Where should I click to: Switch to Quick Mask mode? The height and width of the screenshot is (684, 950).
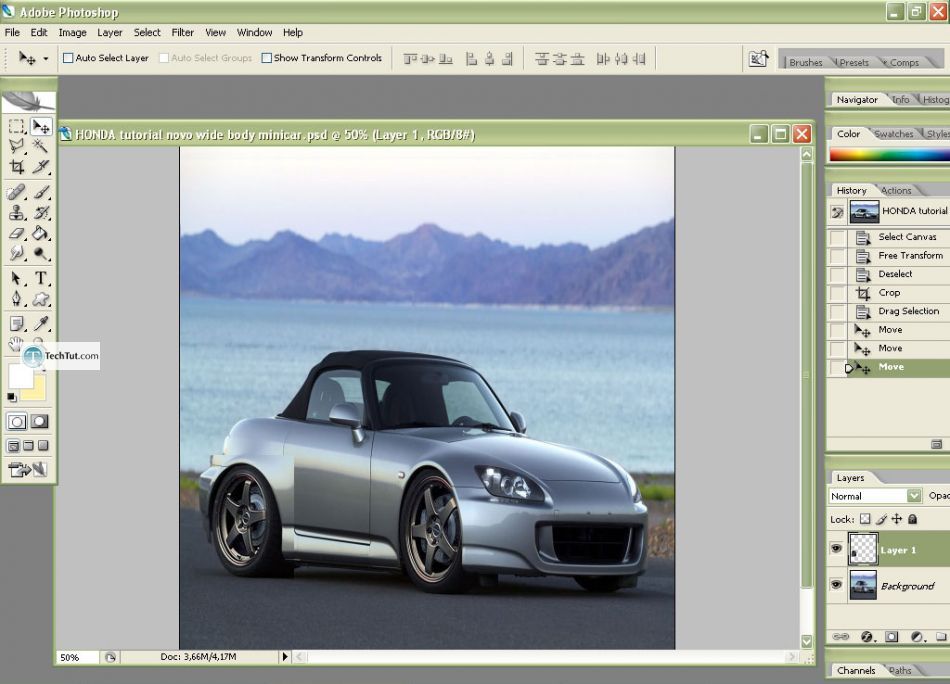pyautogui.click(x=40, y=421)
